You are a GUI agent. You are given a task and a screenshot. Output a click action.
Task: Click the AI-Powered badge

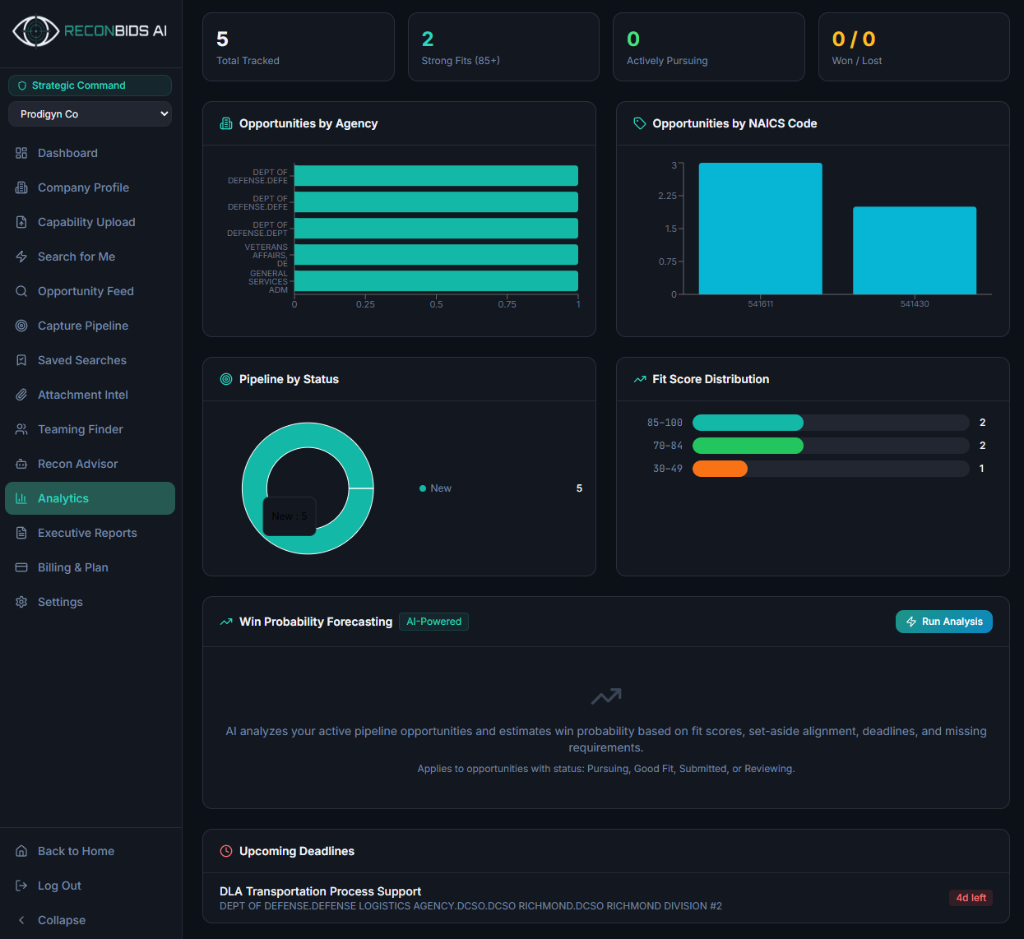(x=434, y=622)
